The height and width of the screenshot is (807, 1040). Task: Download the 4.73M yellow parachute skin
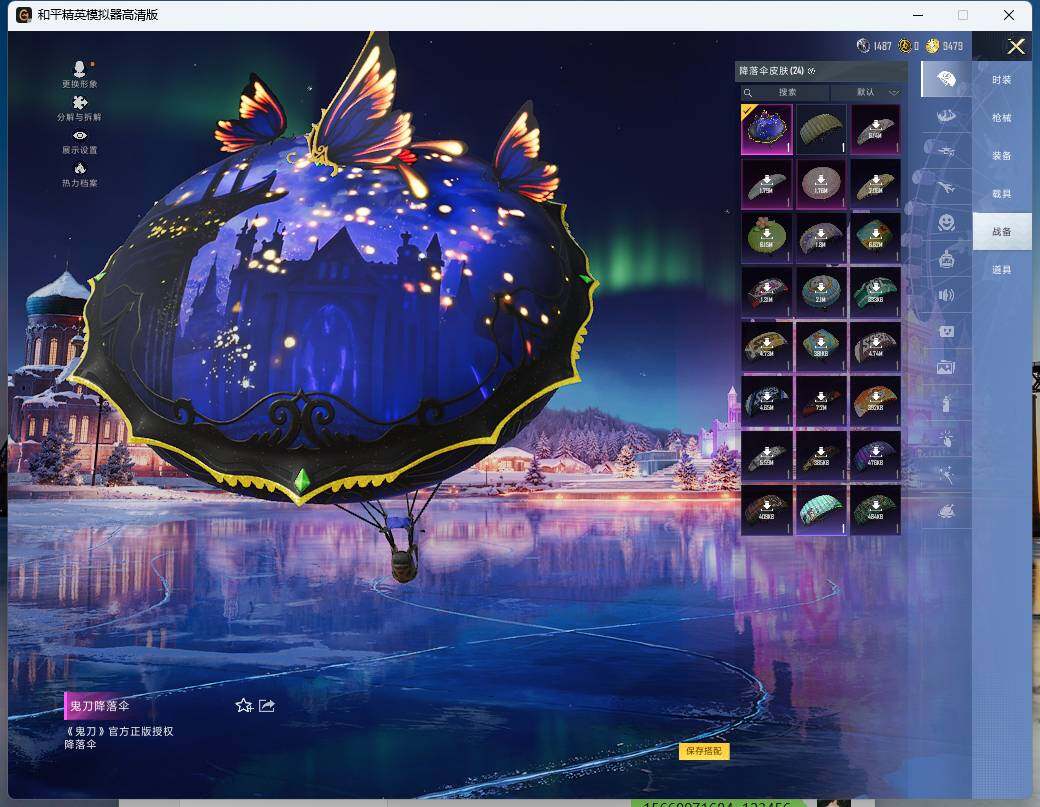[x=766, y=347]
